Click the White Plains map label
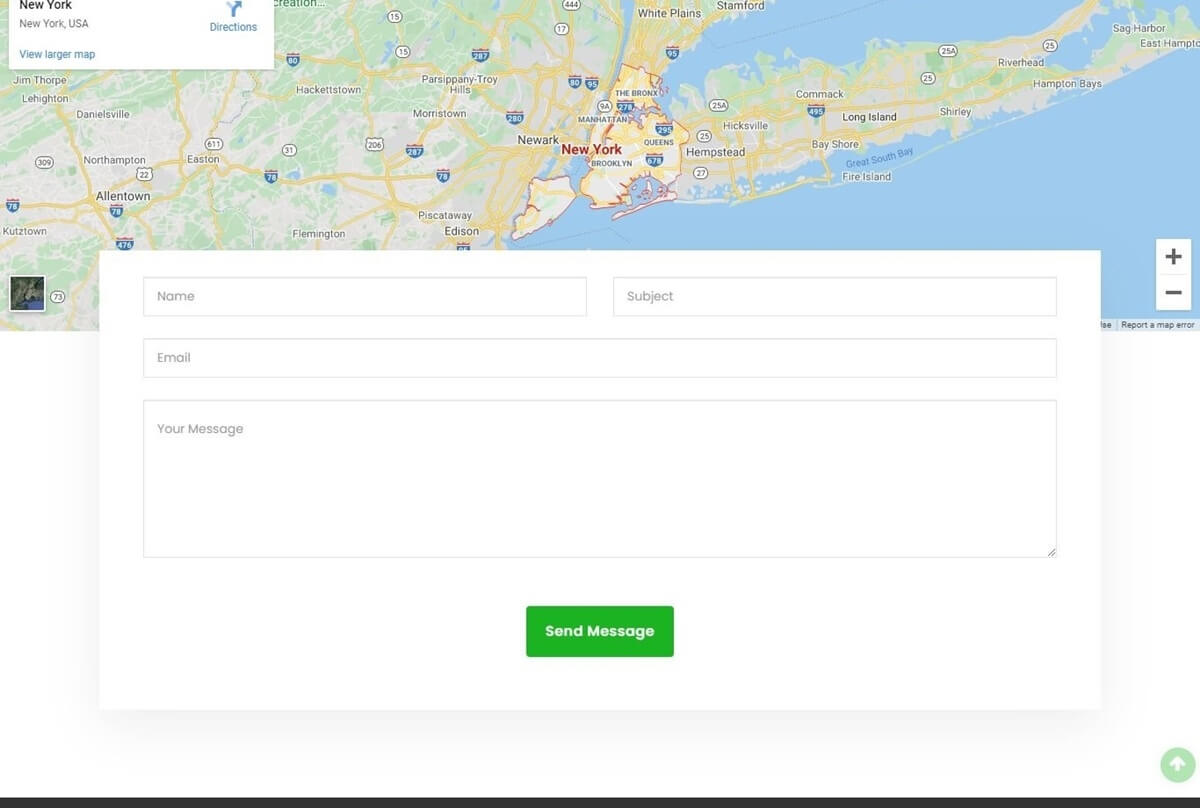The height and width of the screenshot is (808, 1200). 670,14
